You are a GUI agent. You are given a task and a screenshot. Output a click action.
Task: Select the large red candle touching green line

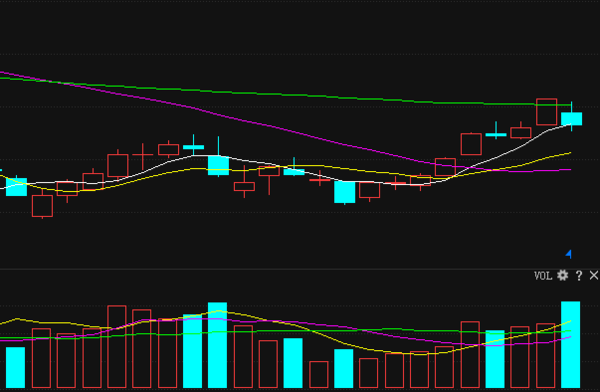point(546,112)
